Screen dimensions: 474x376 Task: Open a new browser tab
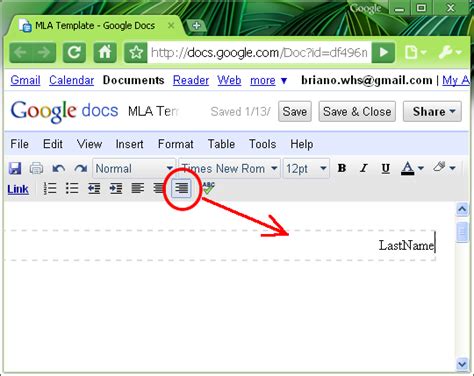[x=196, y=25]
